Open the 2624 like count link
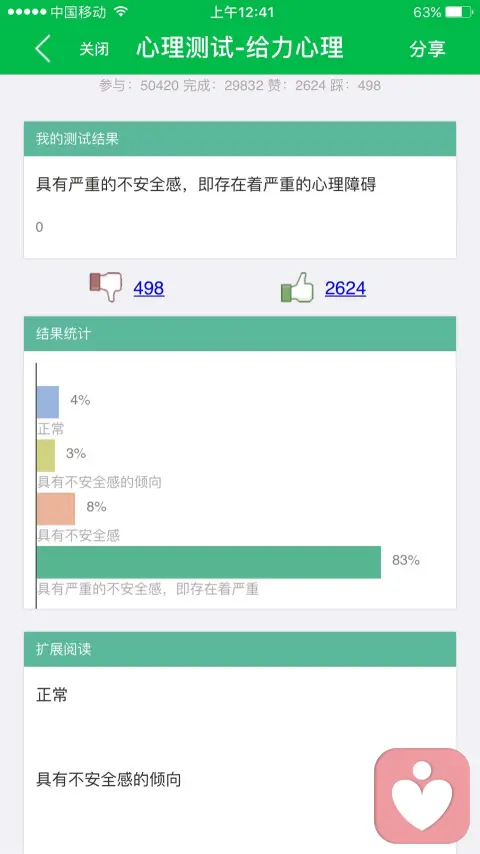 pos(345,288)
